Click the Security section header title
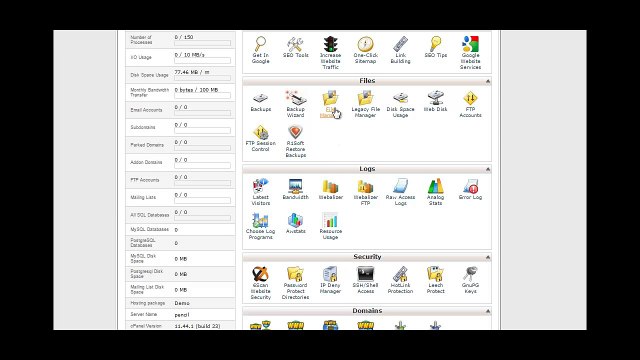640x360 pixels. [367, 257]
